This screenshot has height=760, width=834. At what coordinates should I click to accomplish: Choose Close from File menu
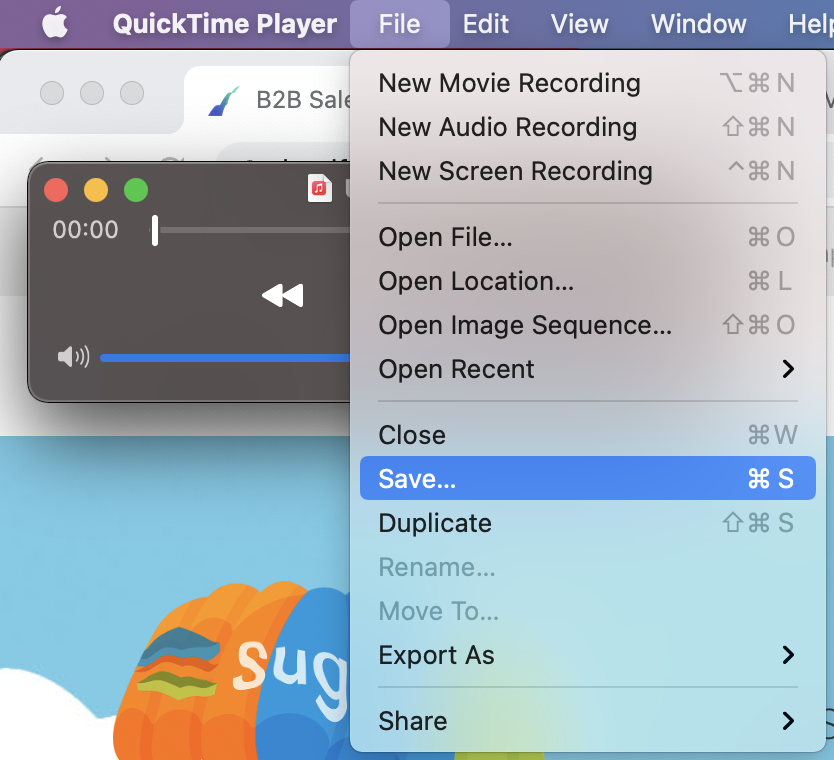tap(588, 435)
